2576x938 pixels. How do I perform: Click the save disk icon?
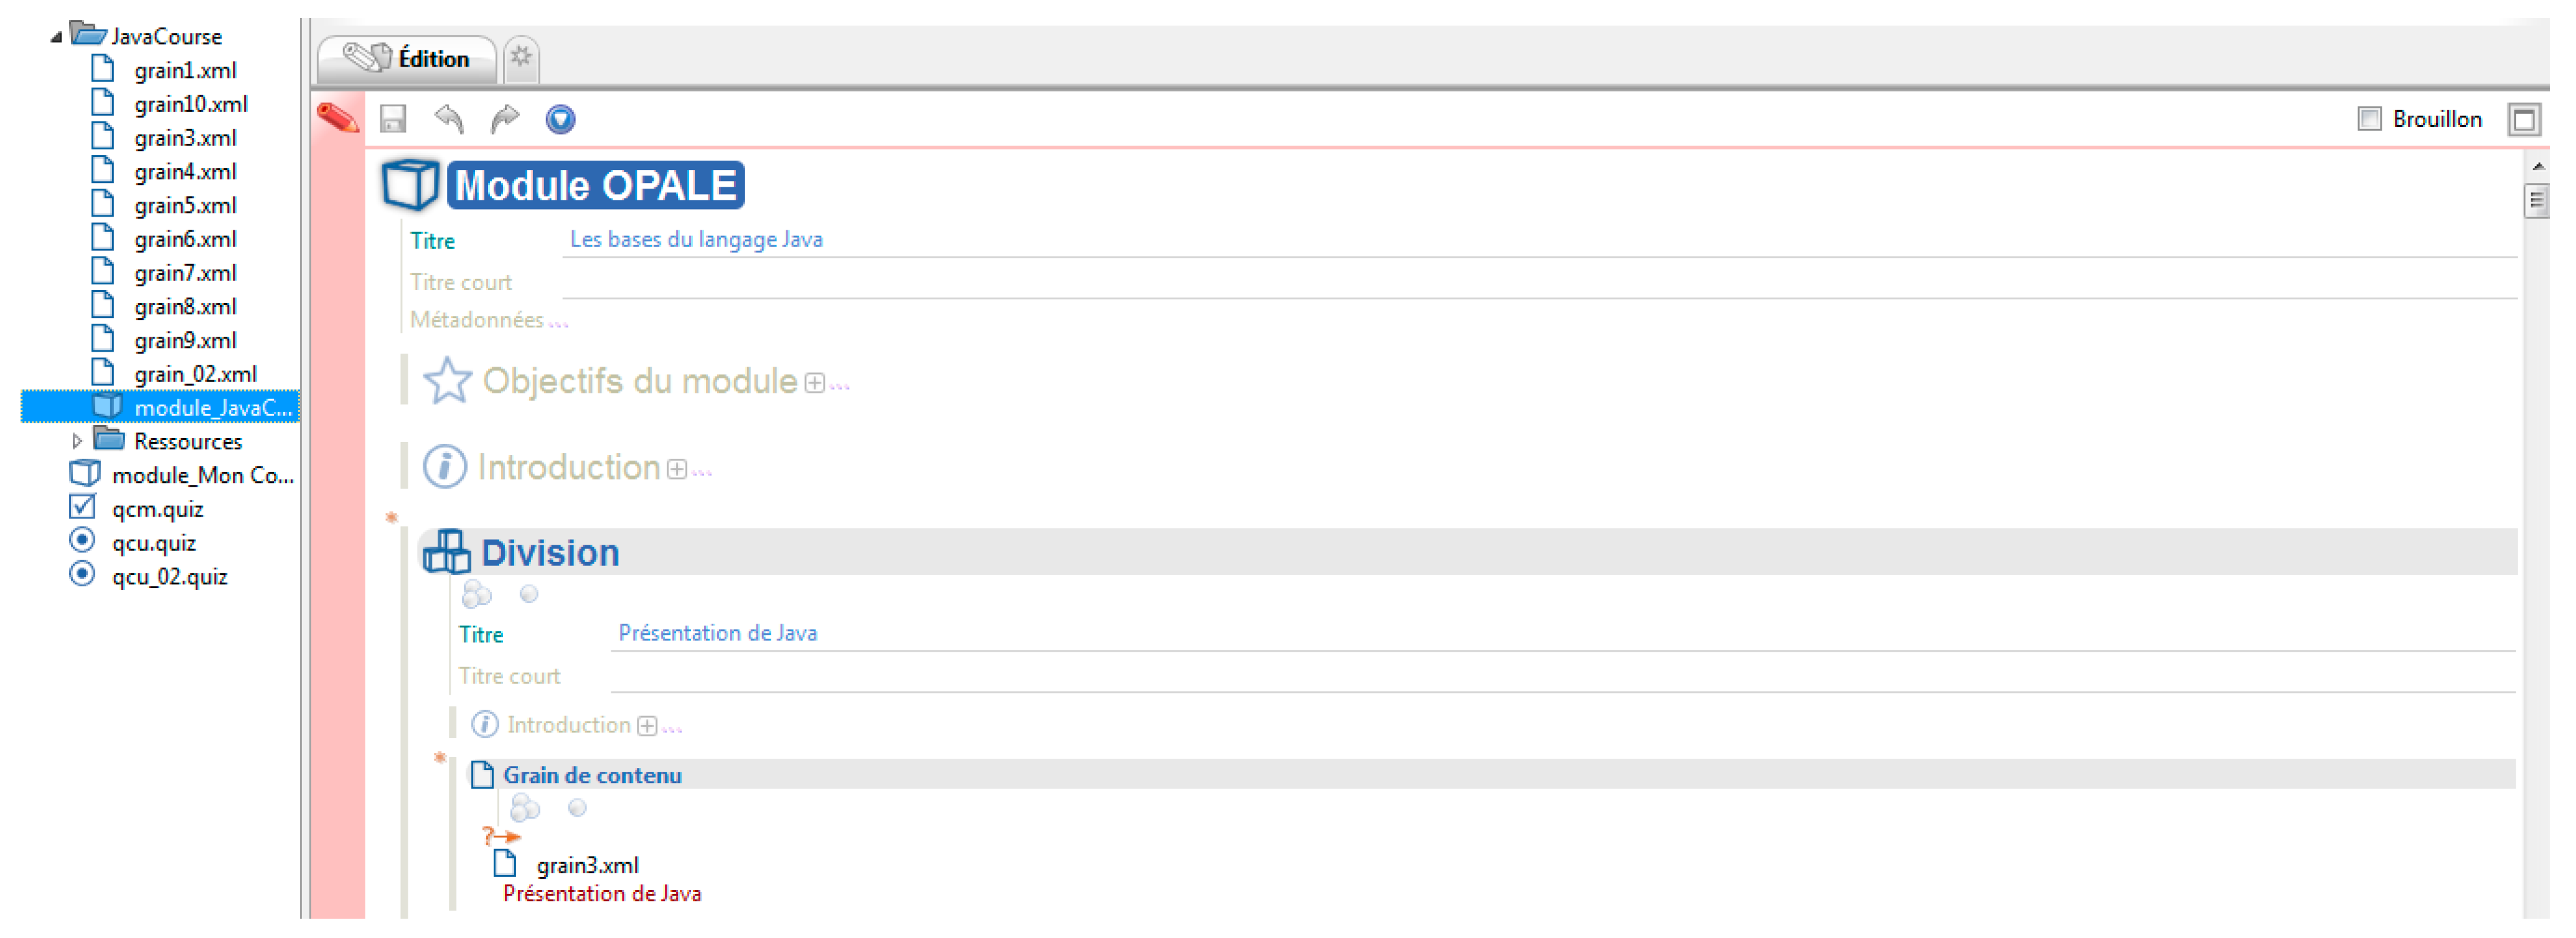pos(393,119)
